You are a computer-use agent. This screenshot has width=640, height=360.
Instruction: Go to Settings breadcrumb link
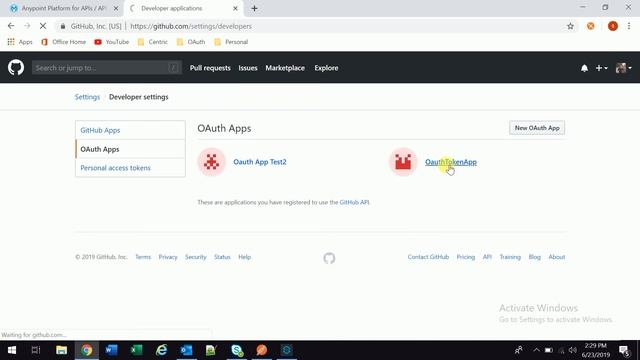pyautogui.click(x=87, y=97)
